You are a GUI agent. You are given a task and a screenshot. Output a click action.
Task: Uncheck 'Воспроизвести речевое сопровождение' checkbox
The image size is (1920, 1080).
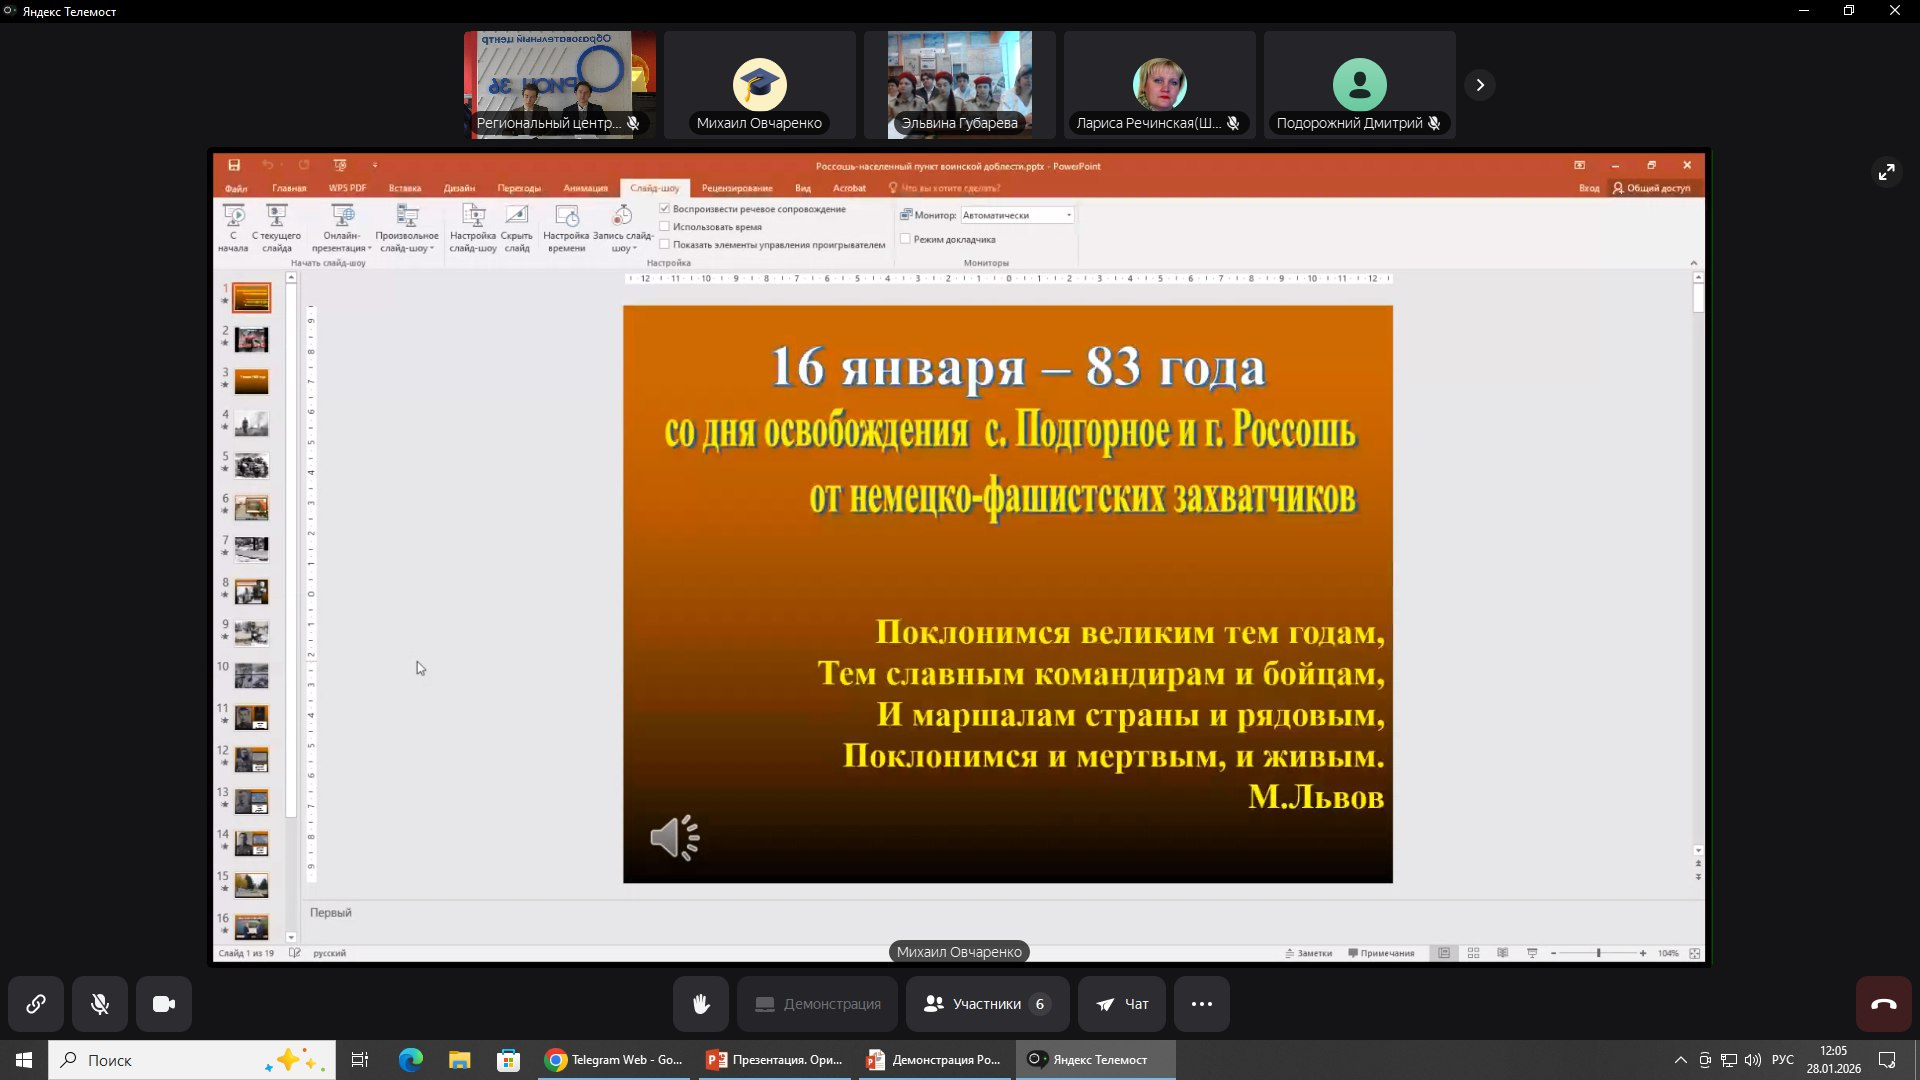[665, 209]
